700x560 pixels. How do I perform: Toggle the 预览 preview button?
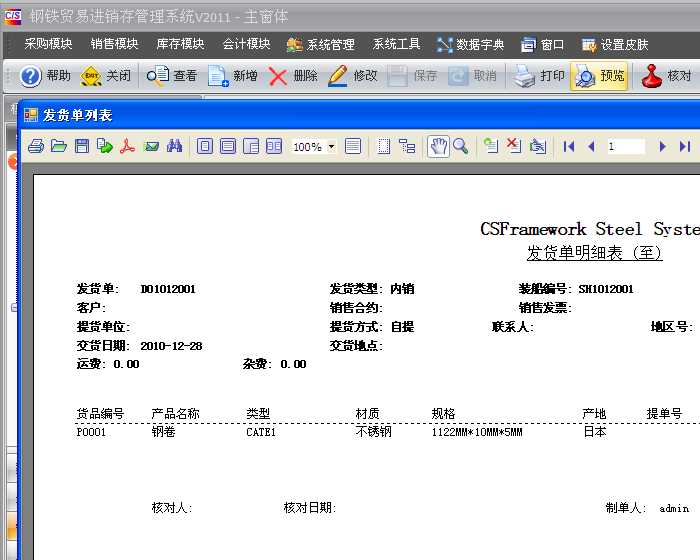click(599, 76)
